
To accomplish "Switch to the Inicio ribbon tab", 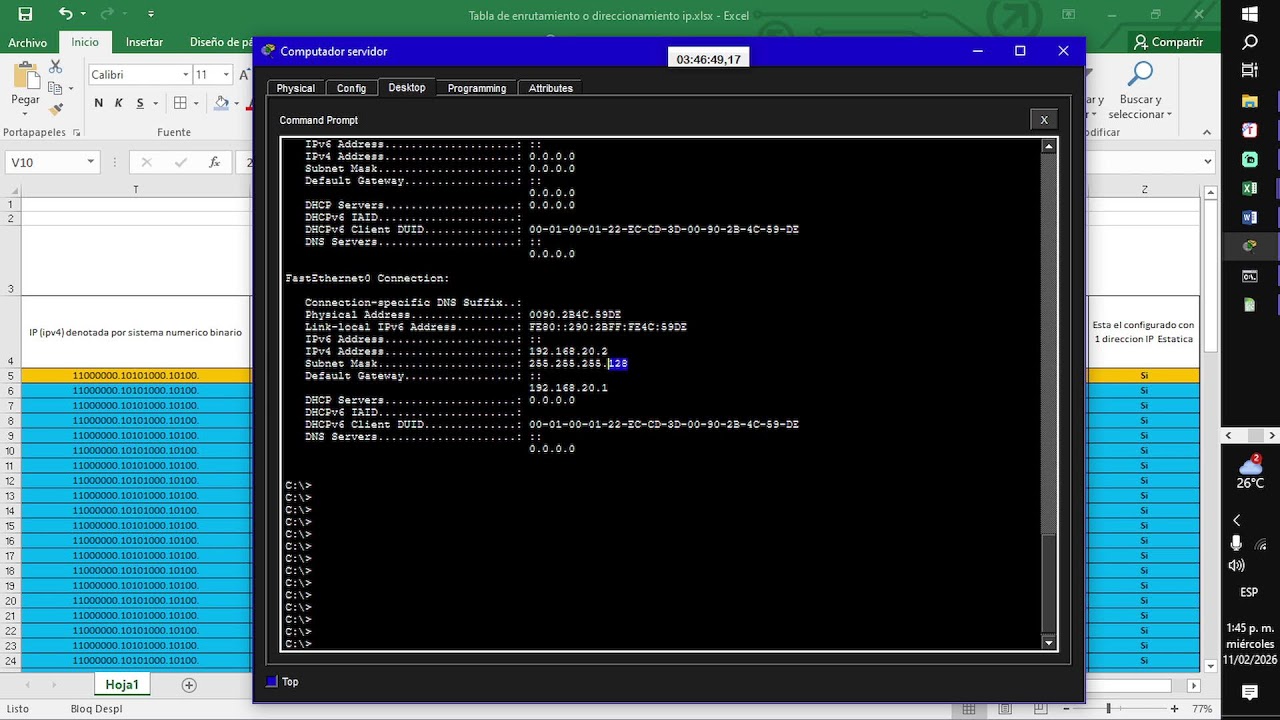I will [x=85, y=42].
